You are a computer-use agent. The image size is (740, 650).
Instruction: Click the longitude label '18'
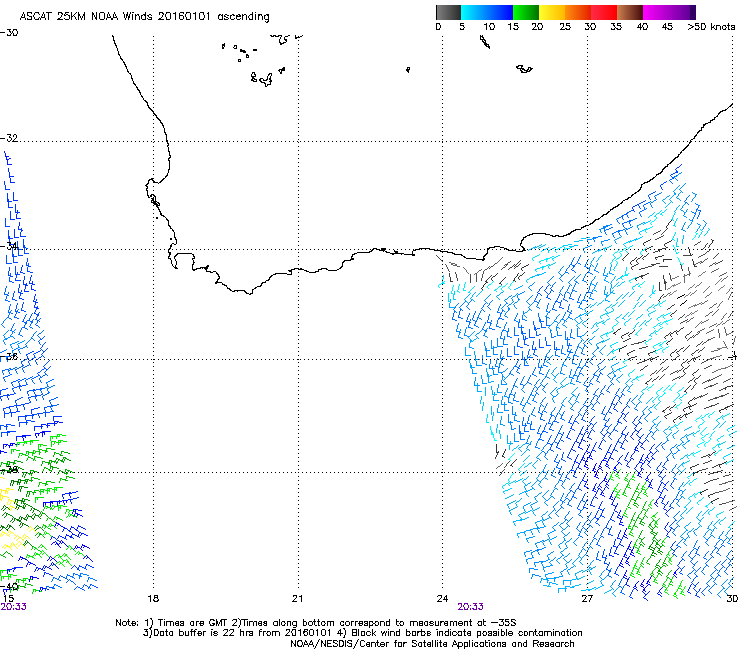(x=153, y=599)
